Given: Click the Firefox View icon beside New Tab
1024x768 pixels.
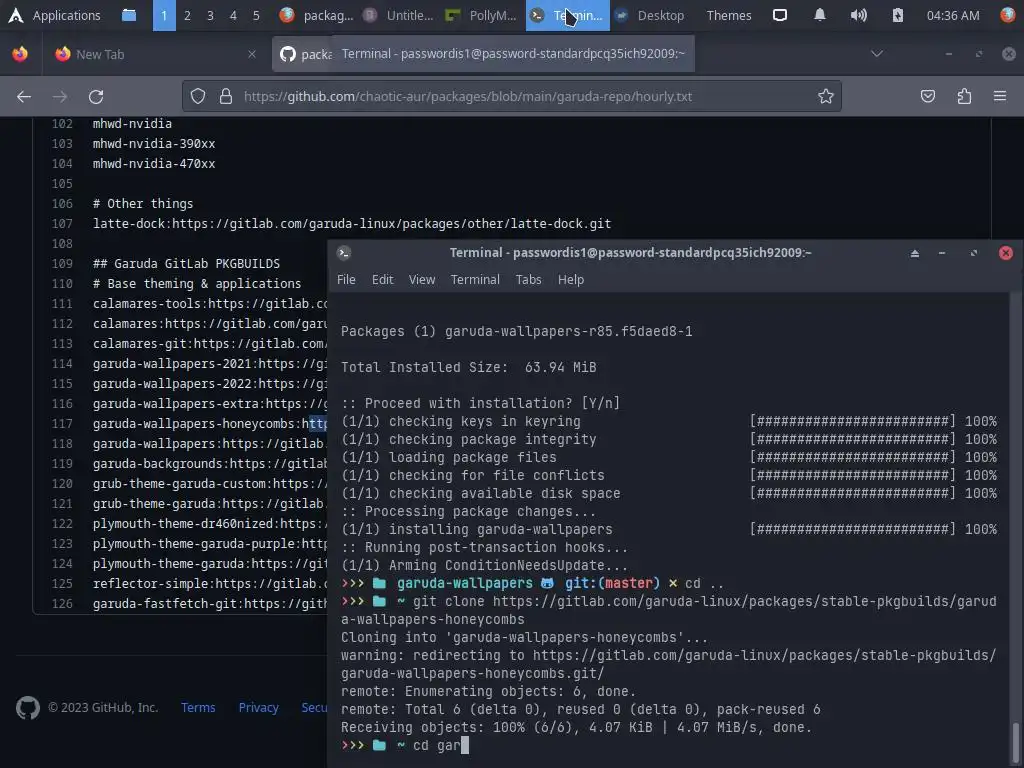Looking at the screenshot, I should click(20, 54).
